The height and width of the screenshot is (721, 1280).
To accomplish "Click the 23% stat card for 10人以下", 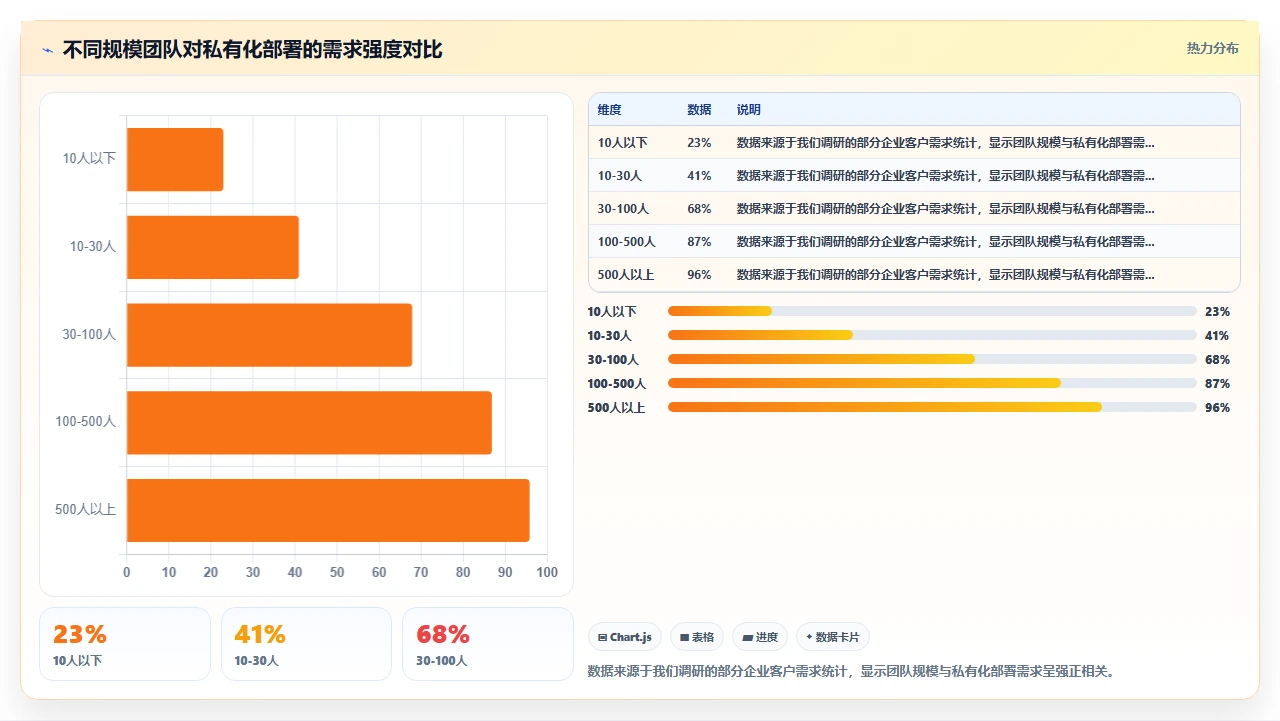I will tap(125, 644).
